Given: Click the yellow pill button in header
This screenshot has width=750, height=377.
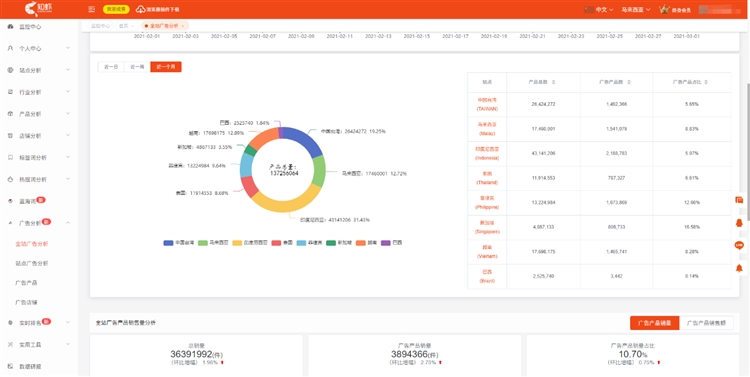Looking at the screenshot, I should (116, 9).
